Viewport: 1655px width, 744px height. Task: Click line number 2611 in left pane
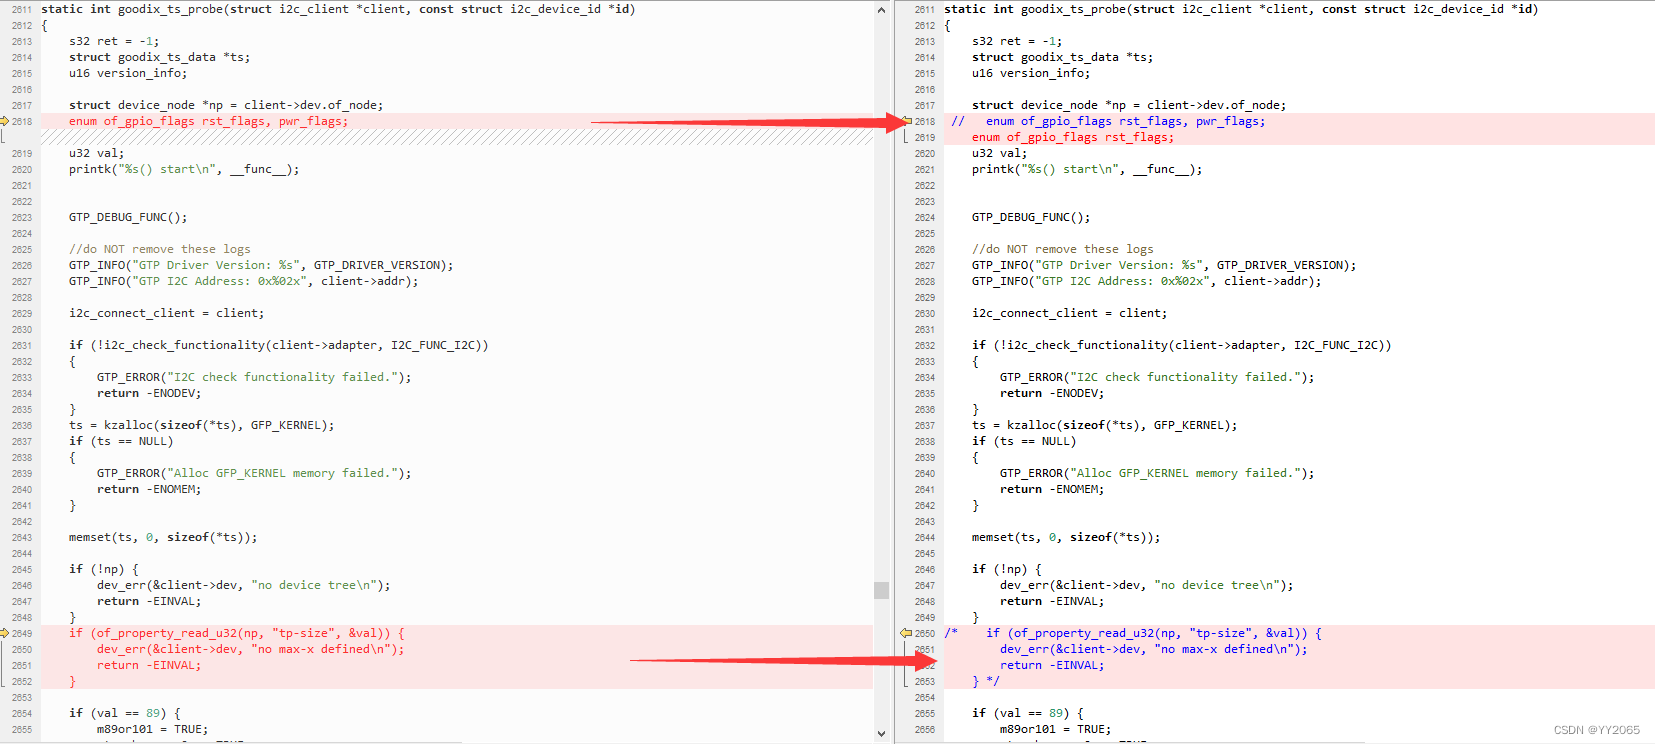tap(22, 9)
